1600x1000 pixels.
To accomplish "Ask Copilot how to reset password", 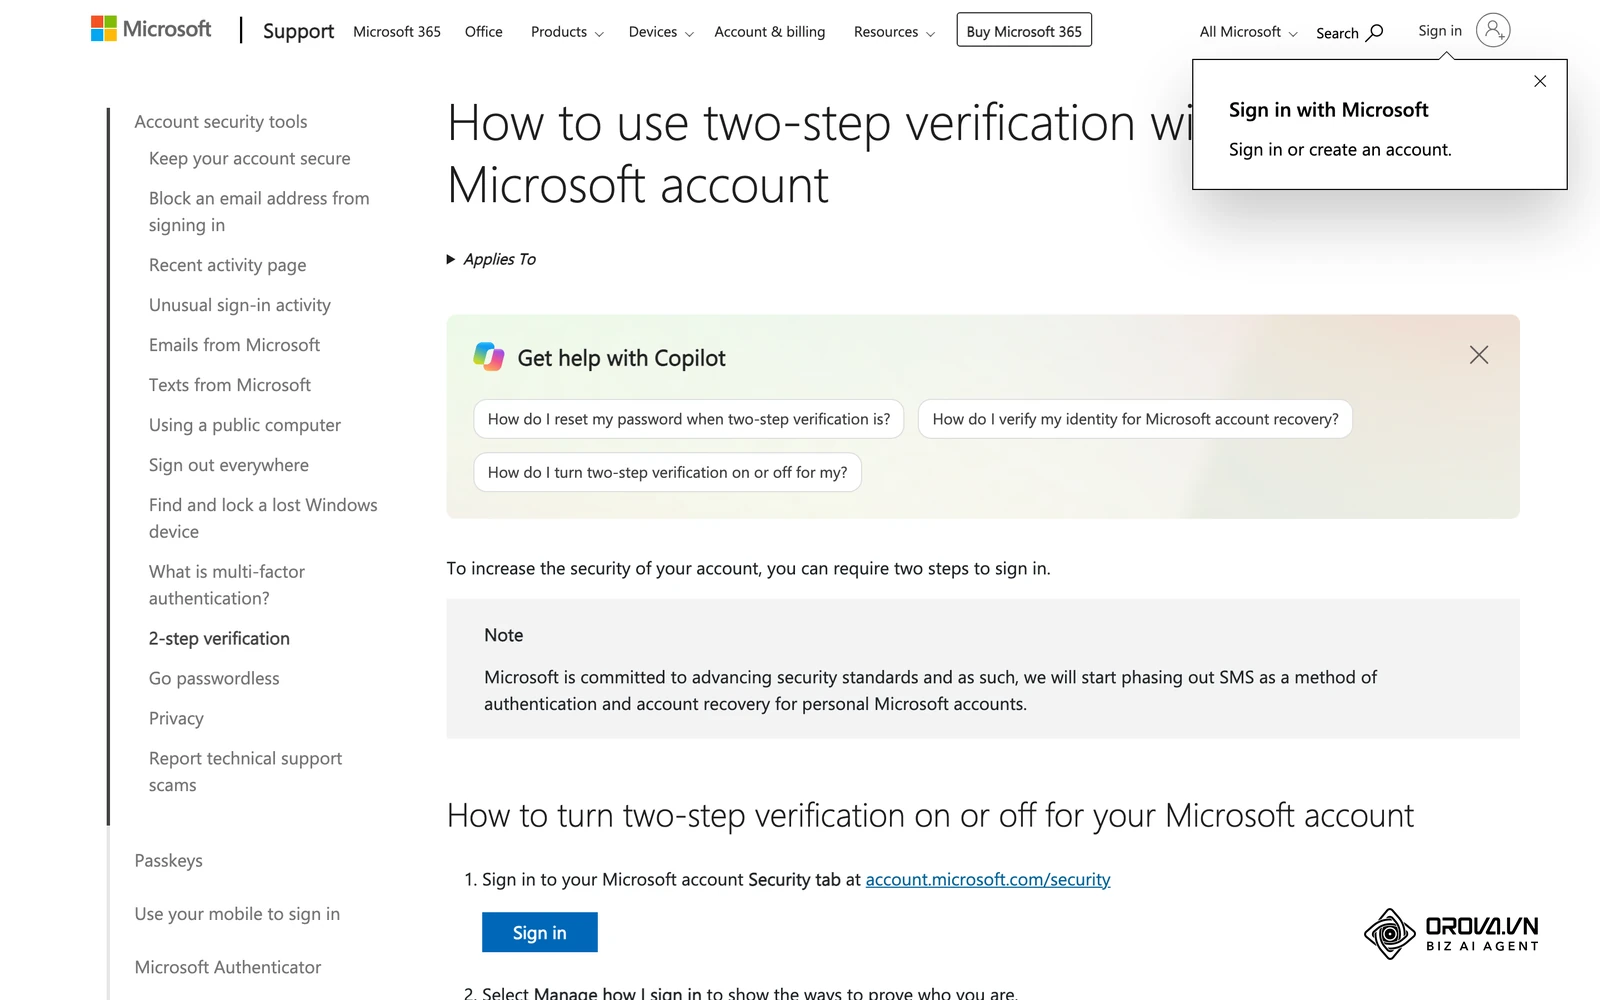I will coord(689,419).
